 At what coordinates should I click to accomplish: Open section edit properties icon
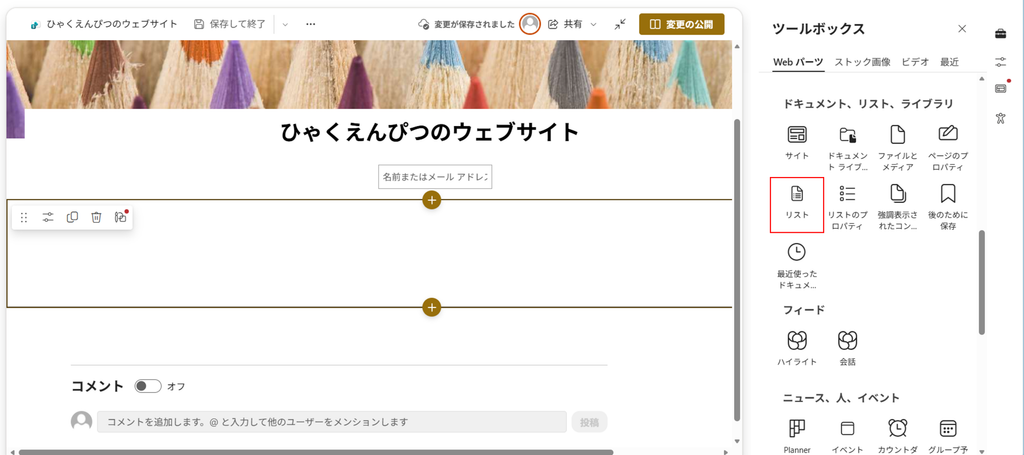tap(48, 217)
